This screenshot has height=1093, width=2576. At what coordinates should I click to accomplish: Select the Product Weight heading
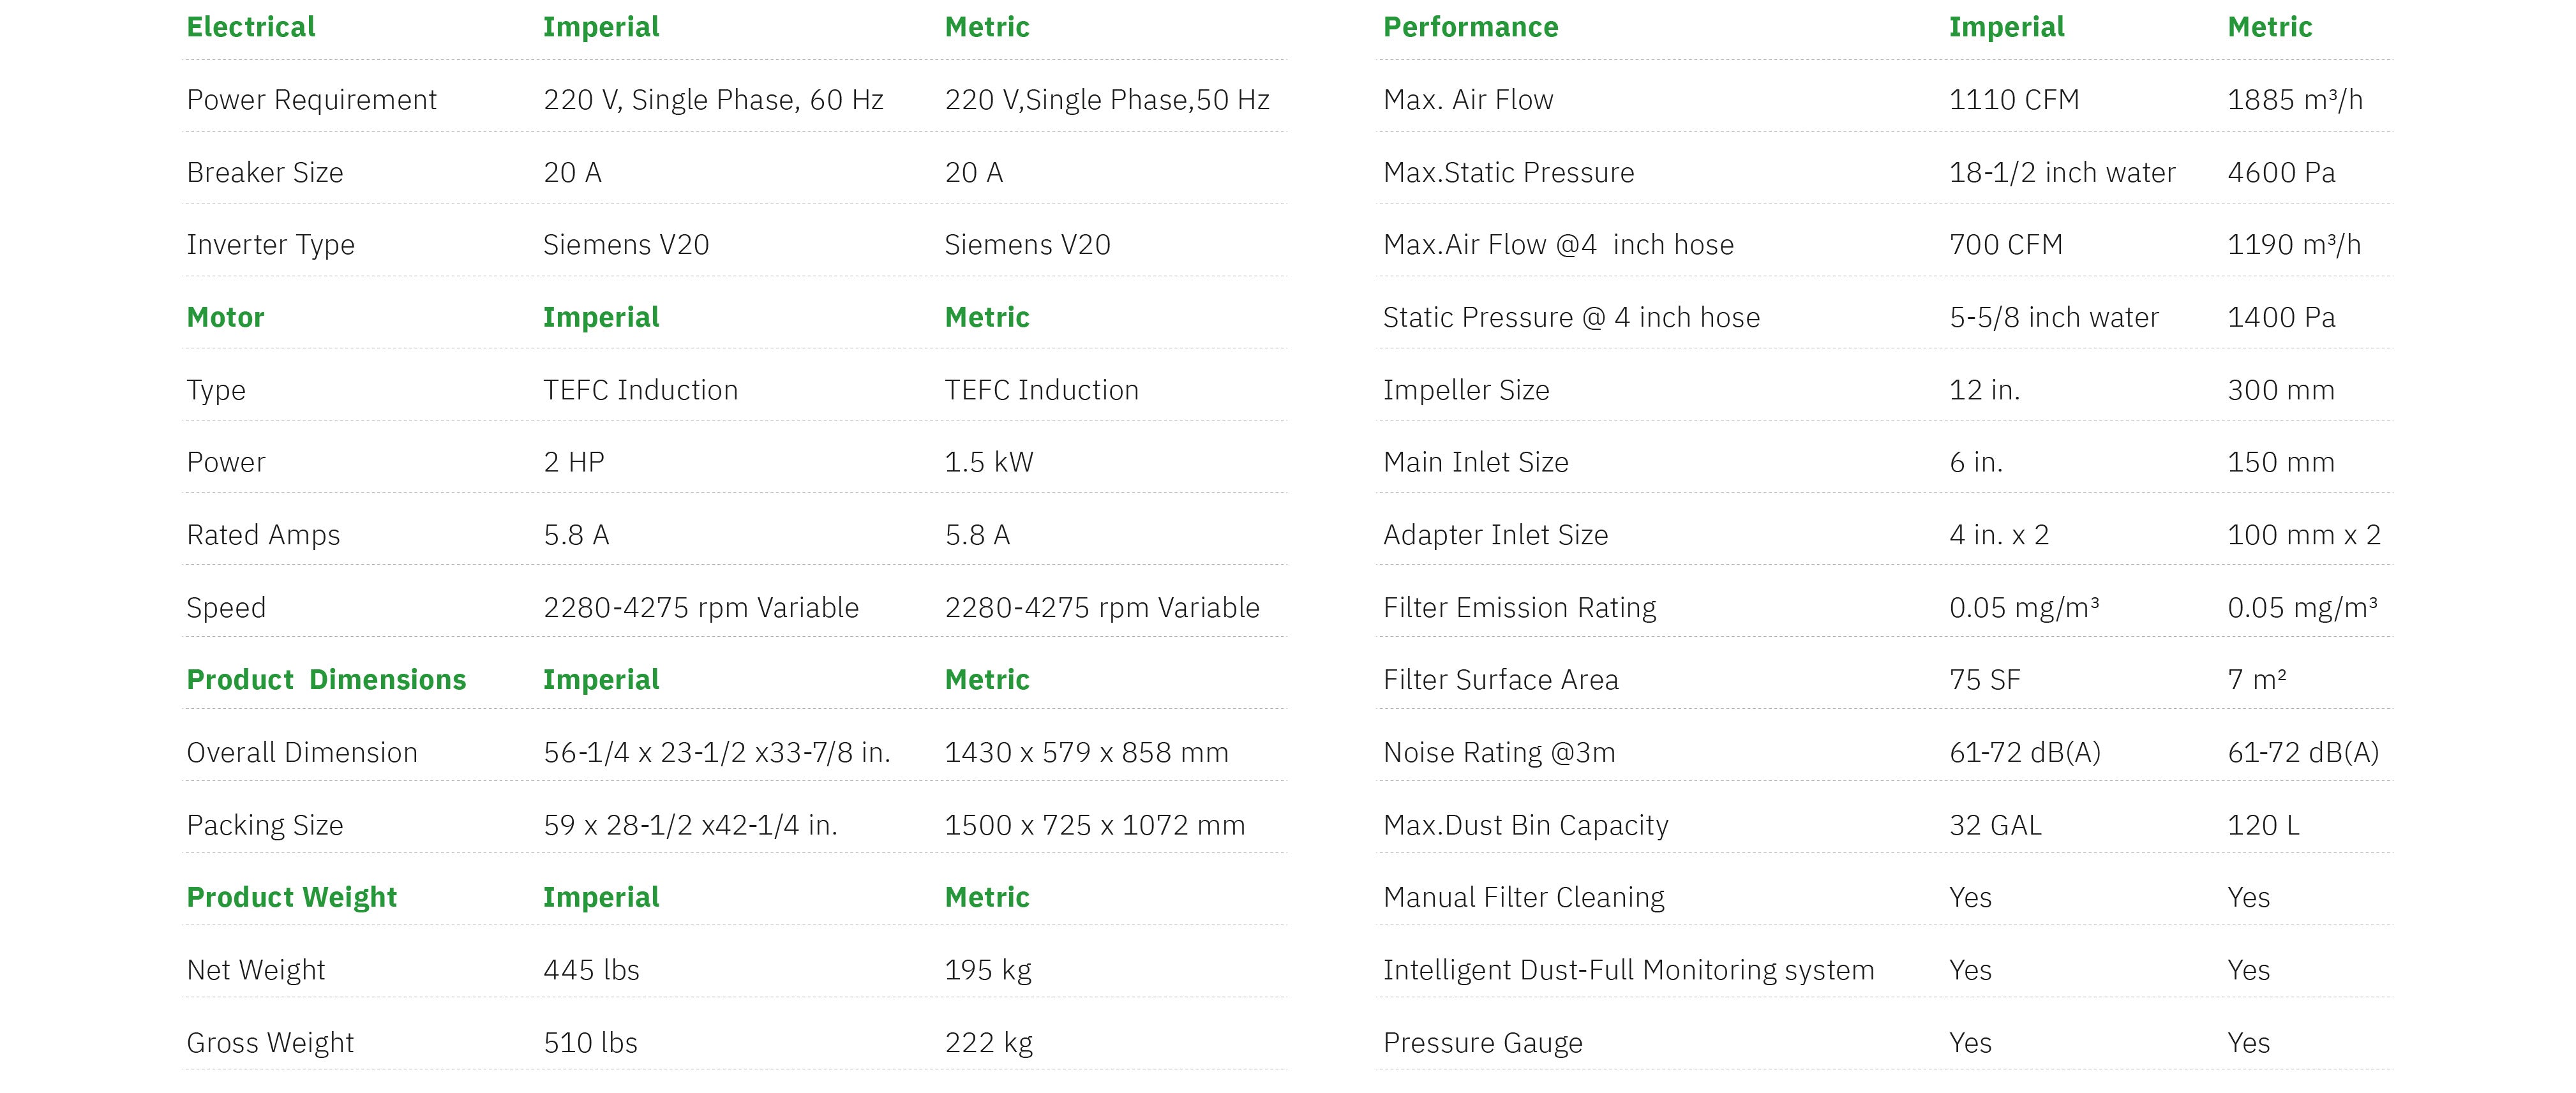click(x=292, y=897)
